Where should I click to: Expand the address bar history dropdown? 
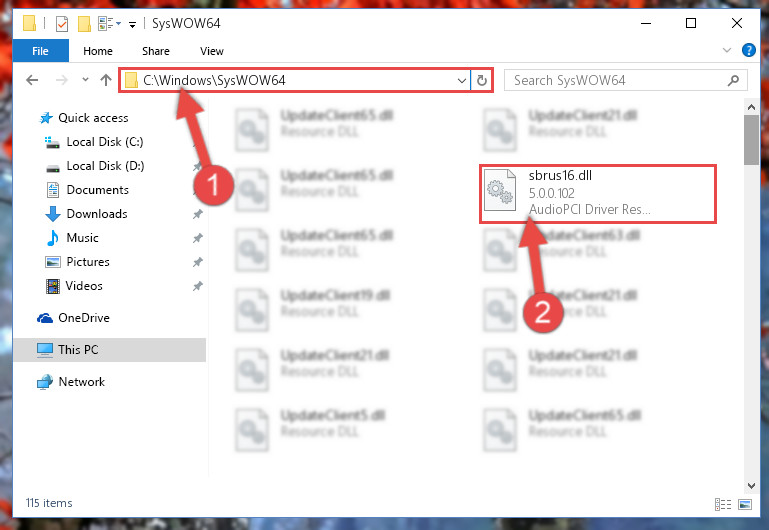click(x=461, y=80)
